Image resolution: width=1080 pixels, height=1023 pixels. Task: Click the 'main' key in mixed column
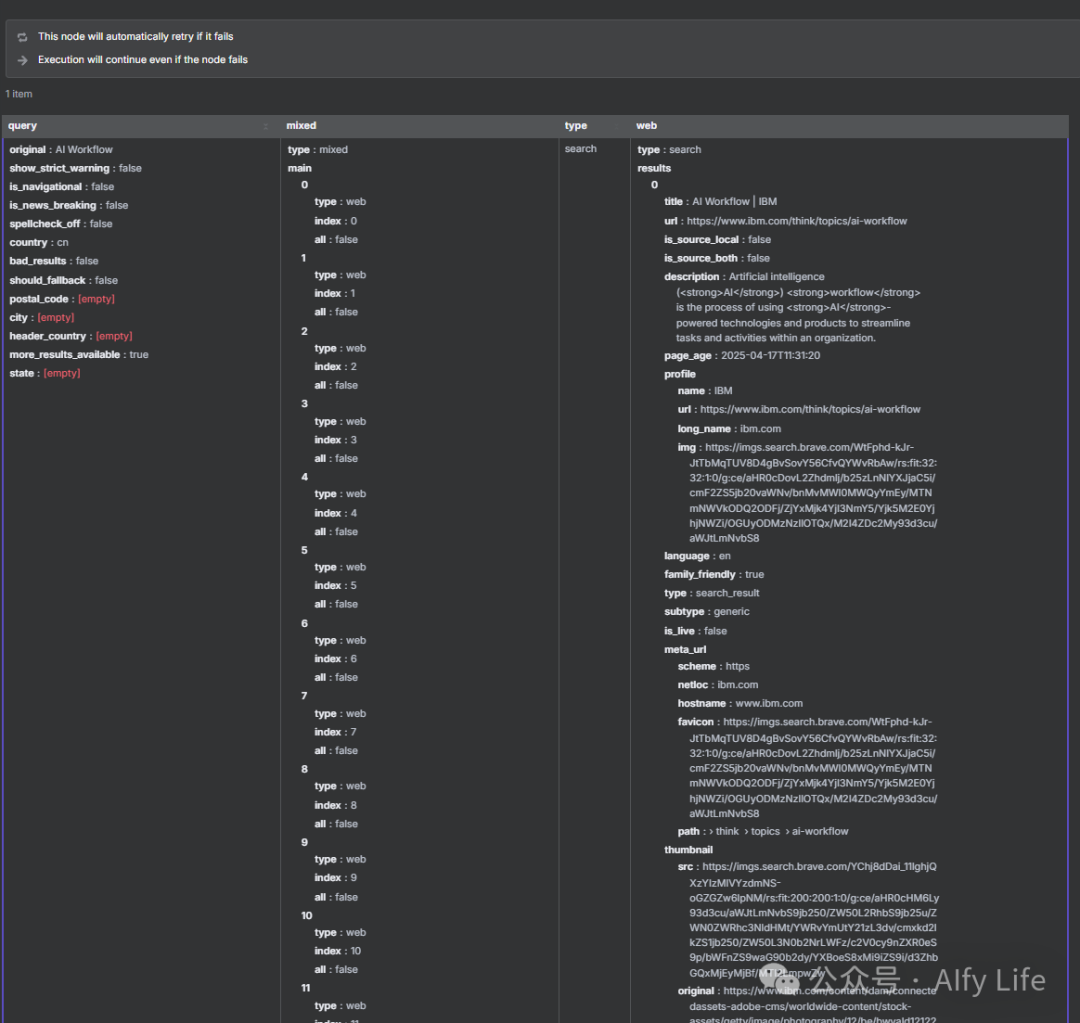pyautogui.click(x=300, y=168)
